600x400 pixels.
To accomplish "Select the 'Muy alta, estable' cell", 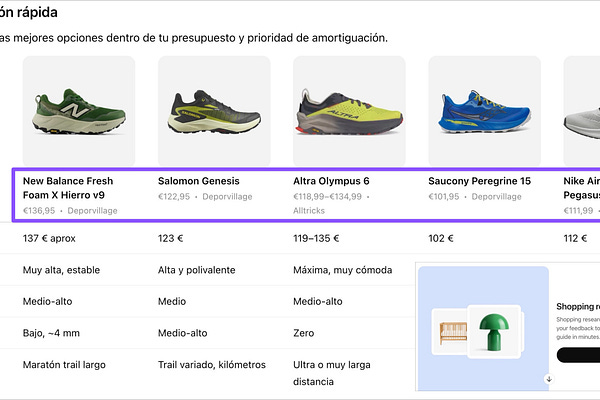I will pos(61,270).
